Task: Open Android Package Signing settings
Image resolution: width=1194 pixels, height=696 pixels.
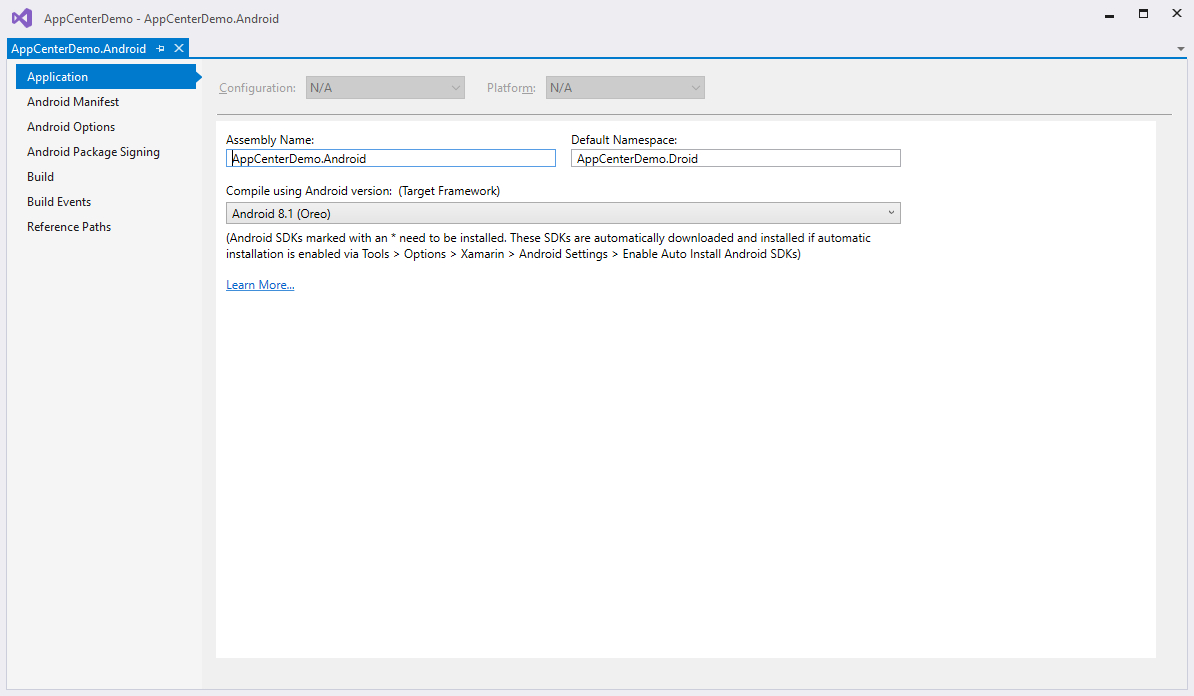Action: tap(93, 152)
